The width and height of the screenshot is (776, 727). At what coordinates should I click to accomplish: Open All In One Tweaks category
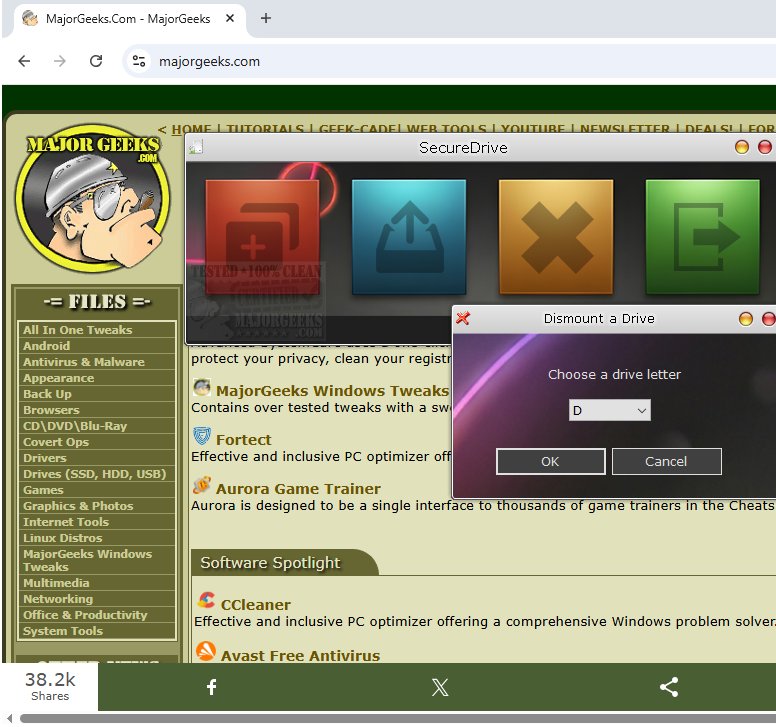click(x=78, y=330)
